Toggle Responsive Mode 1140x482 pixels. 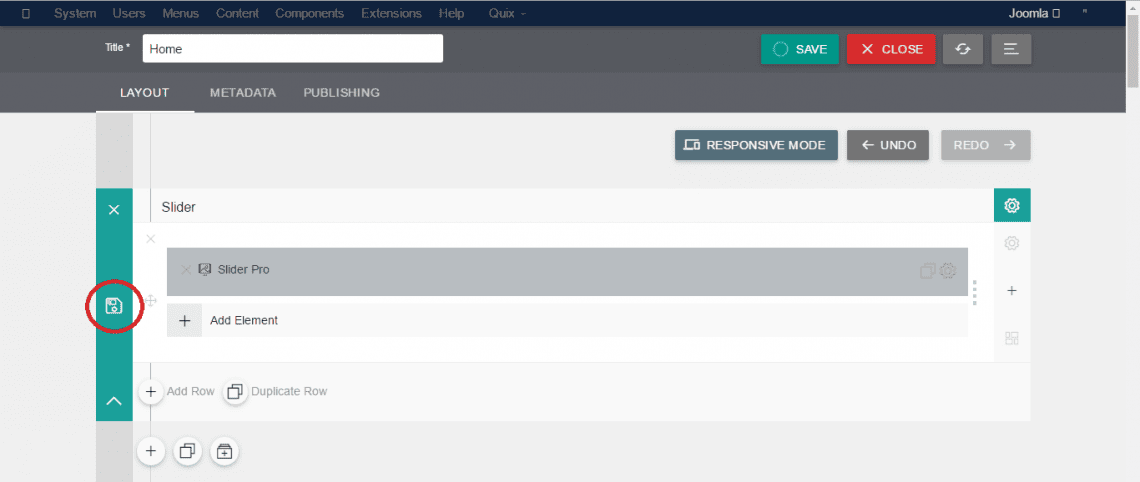[755, 145]
